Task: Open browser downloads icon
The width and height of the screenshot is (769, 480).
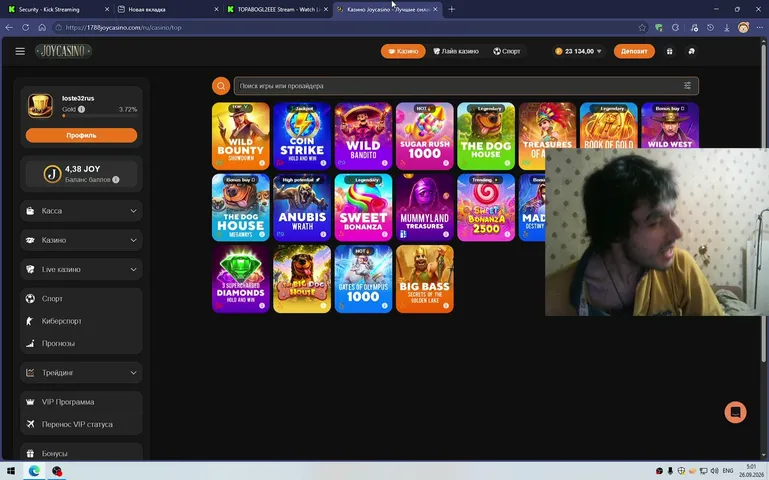Action: click(727, 27)
